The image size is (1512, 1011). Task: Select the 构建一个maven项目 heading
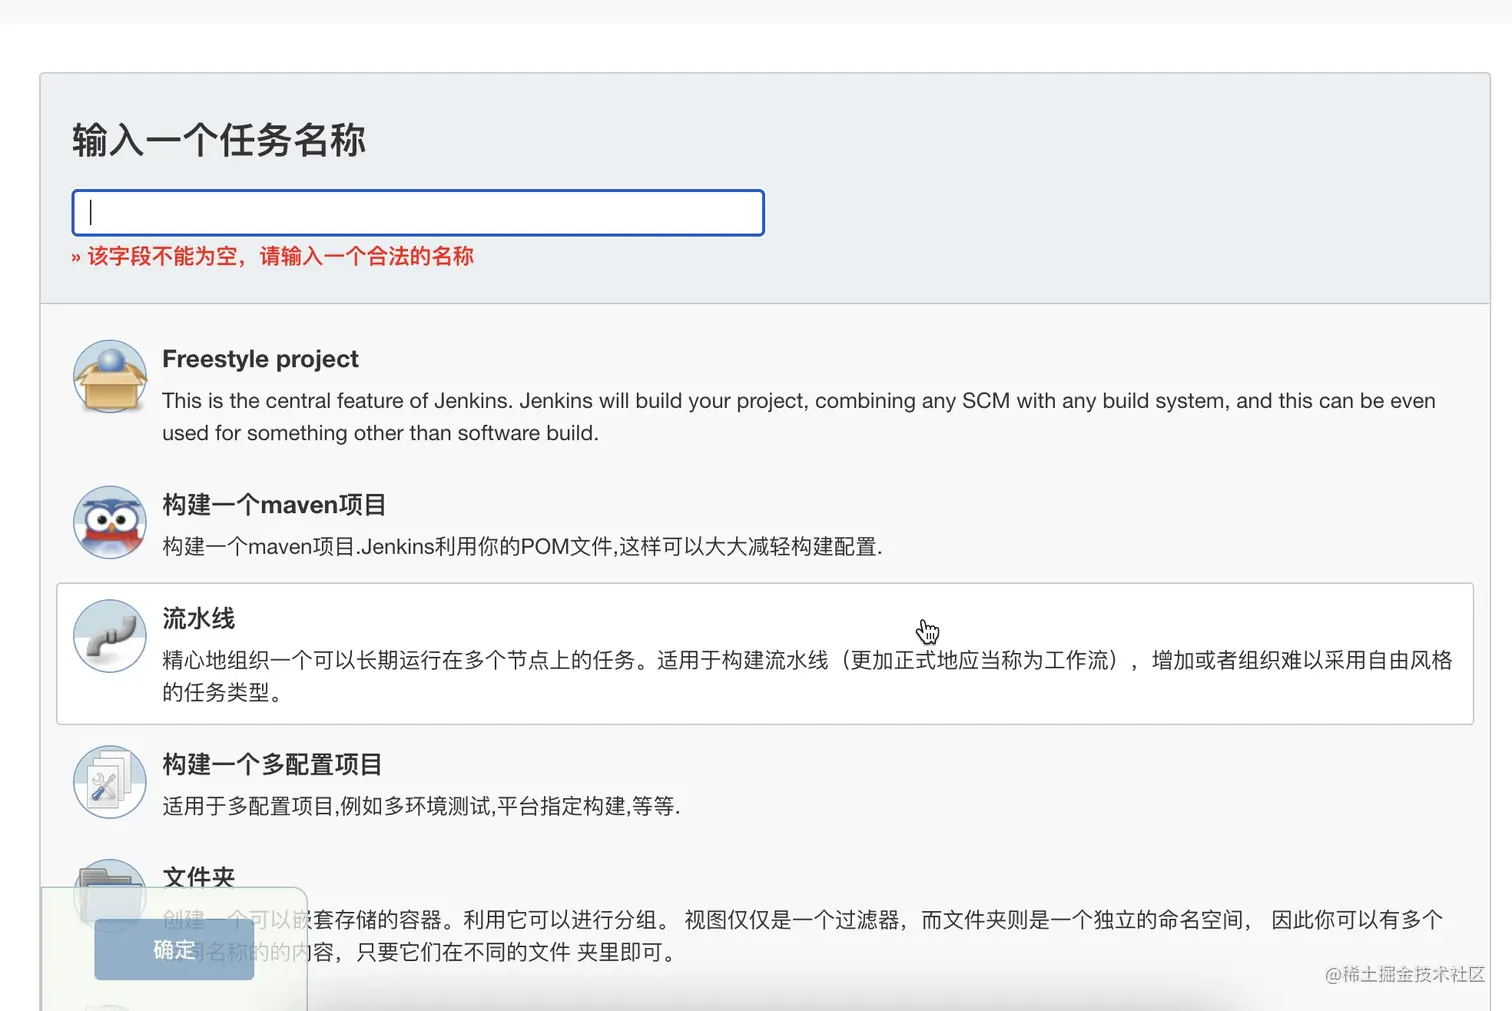(274, 505)
